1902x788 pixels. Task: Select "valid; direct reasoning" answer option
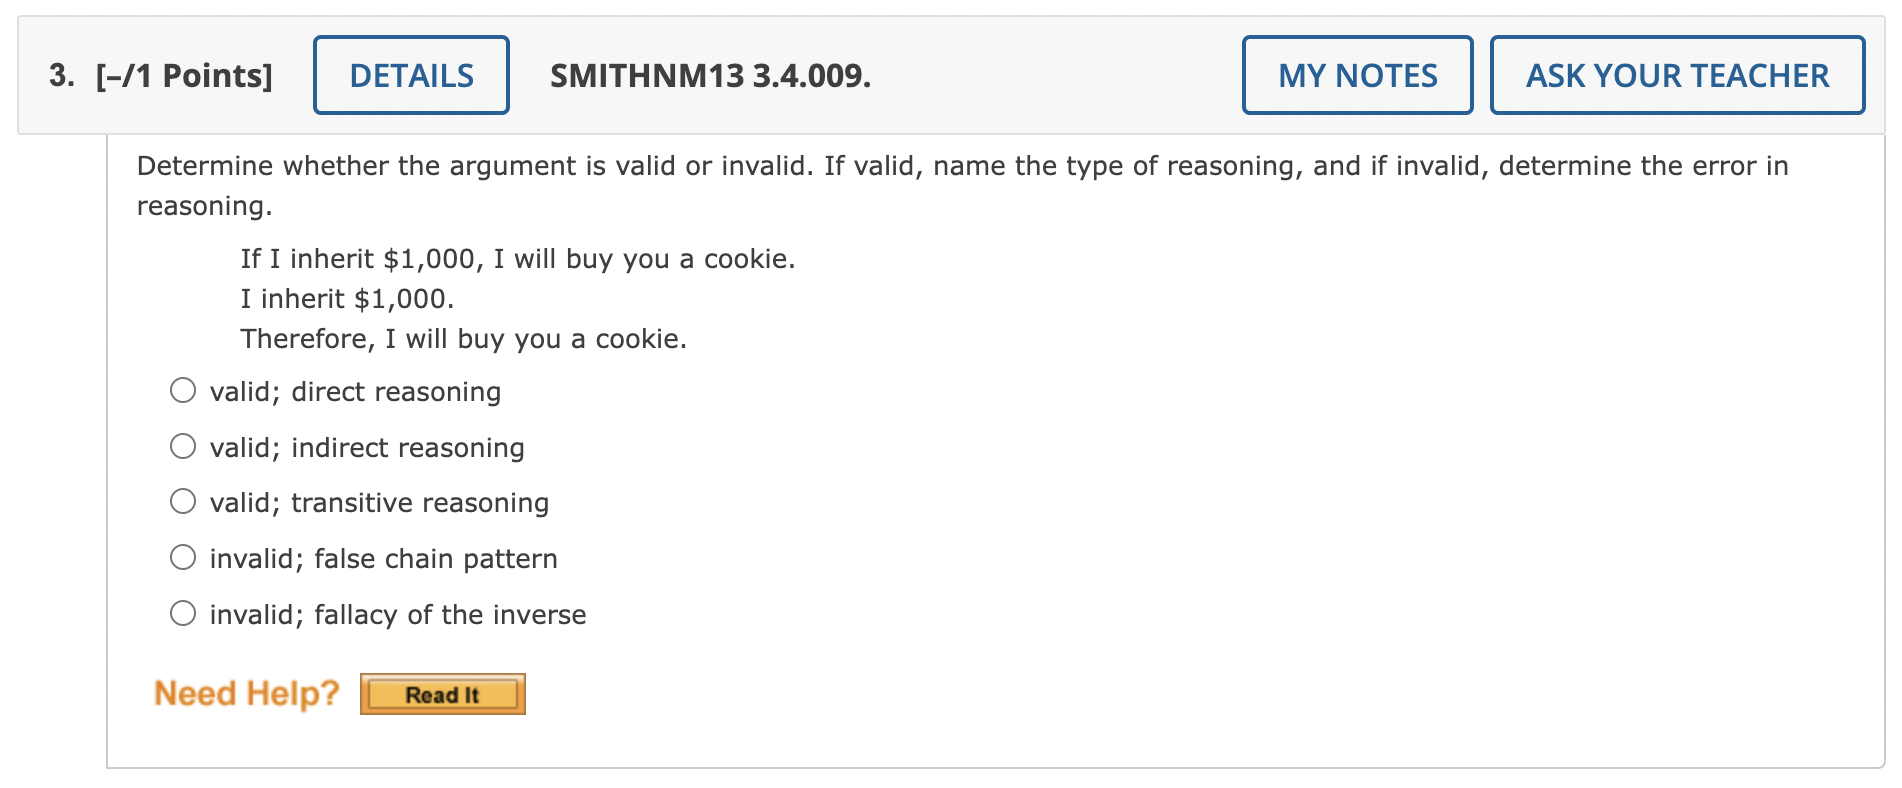[355, 391]
